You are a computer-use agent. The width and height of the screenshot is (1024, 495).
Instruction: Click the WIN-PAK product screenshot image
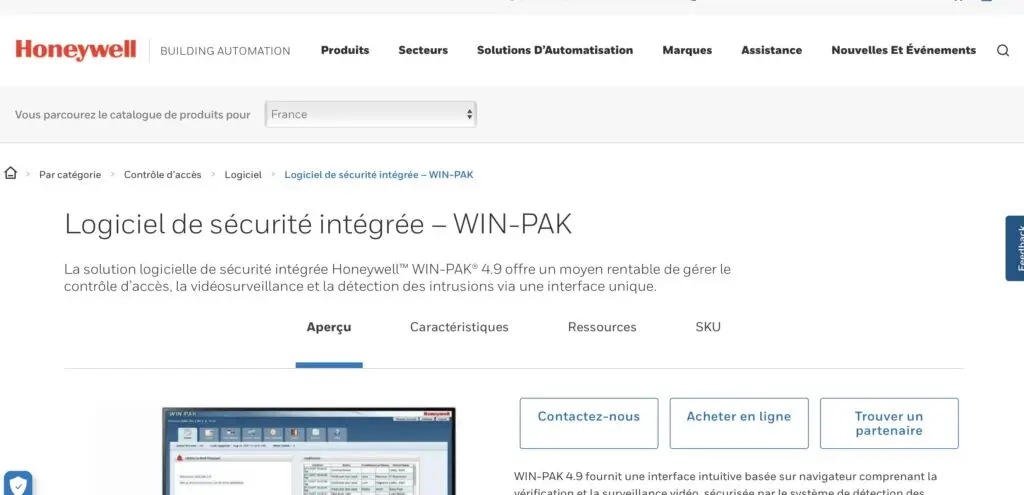pos(308,451)
